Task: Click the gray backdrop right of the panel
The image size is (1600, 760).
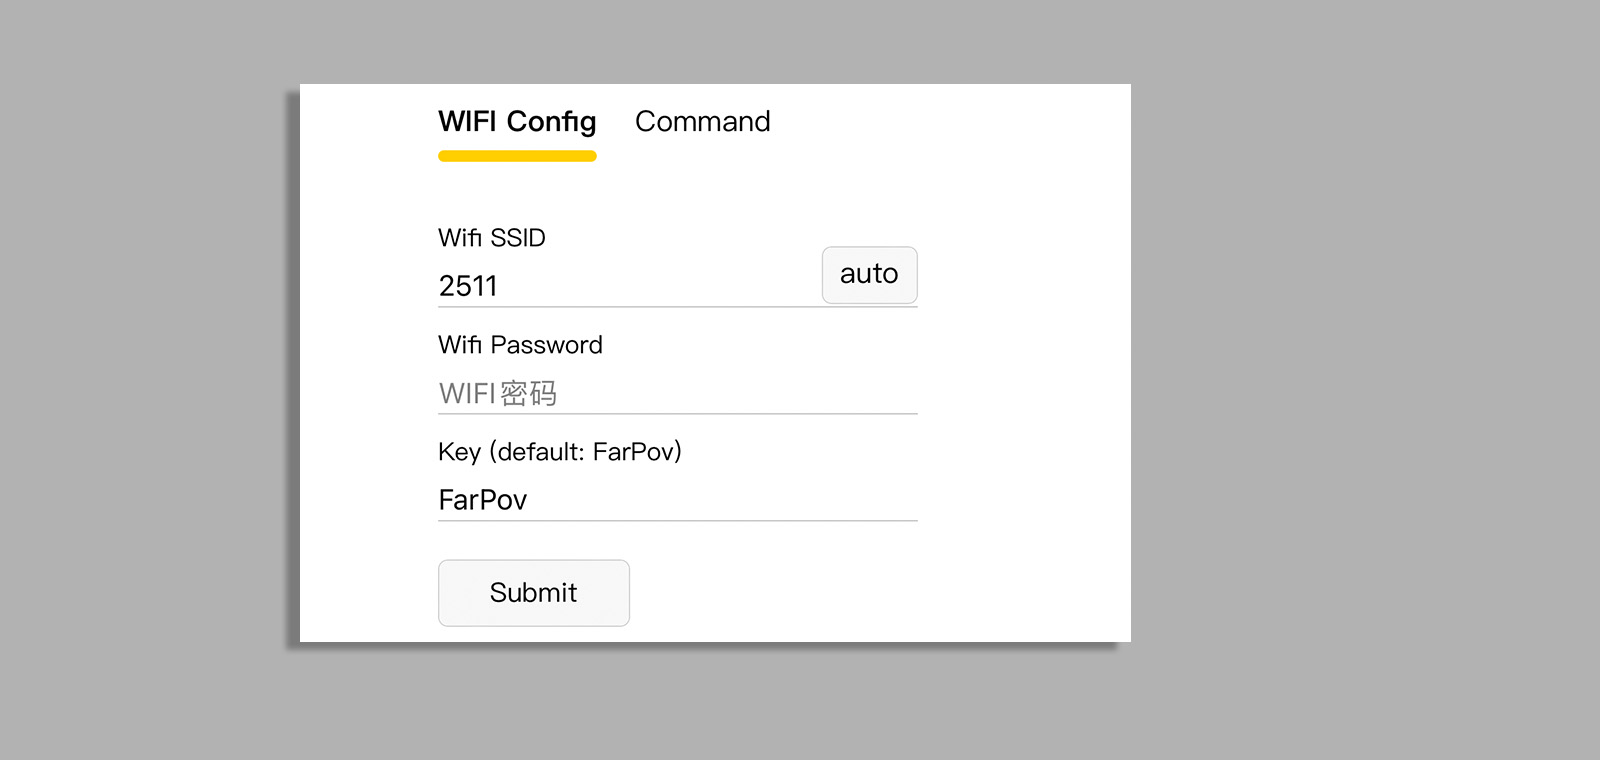Action: [x=1360, y=380]
